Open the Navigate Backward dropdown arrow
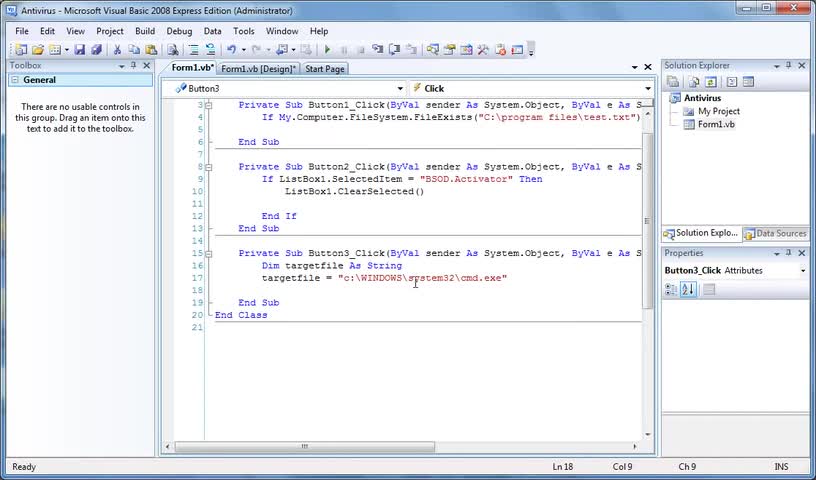The height and width of the screenshot is (480, 816). pyautogui.click(x=294, y=49)
